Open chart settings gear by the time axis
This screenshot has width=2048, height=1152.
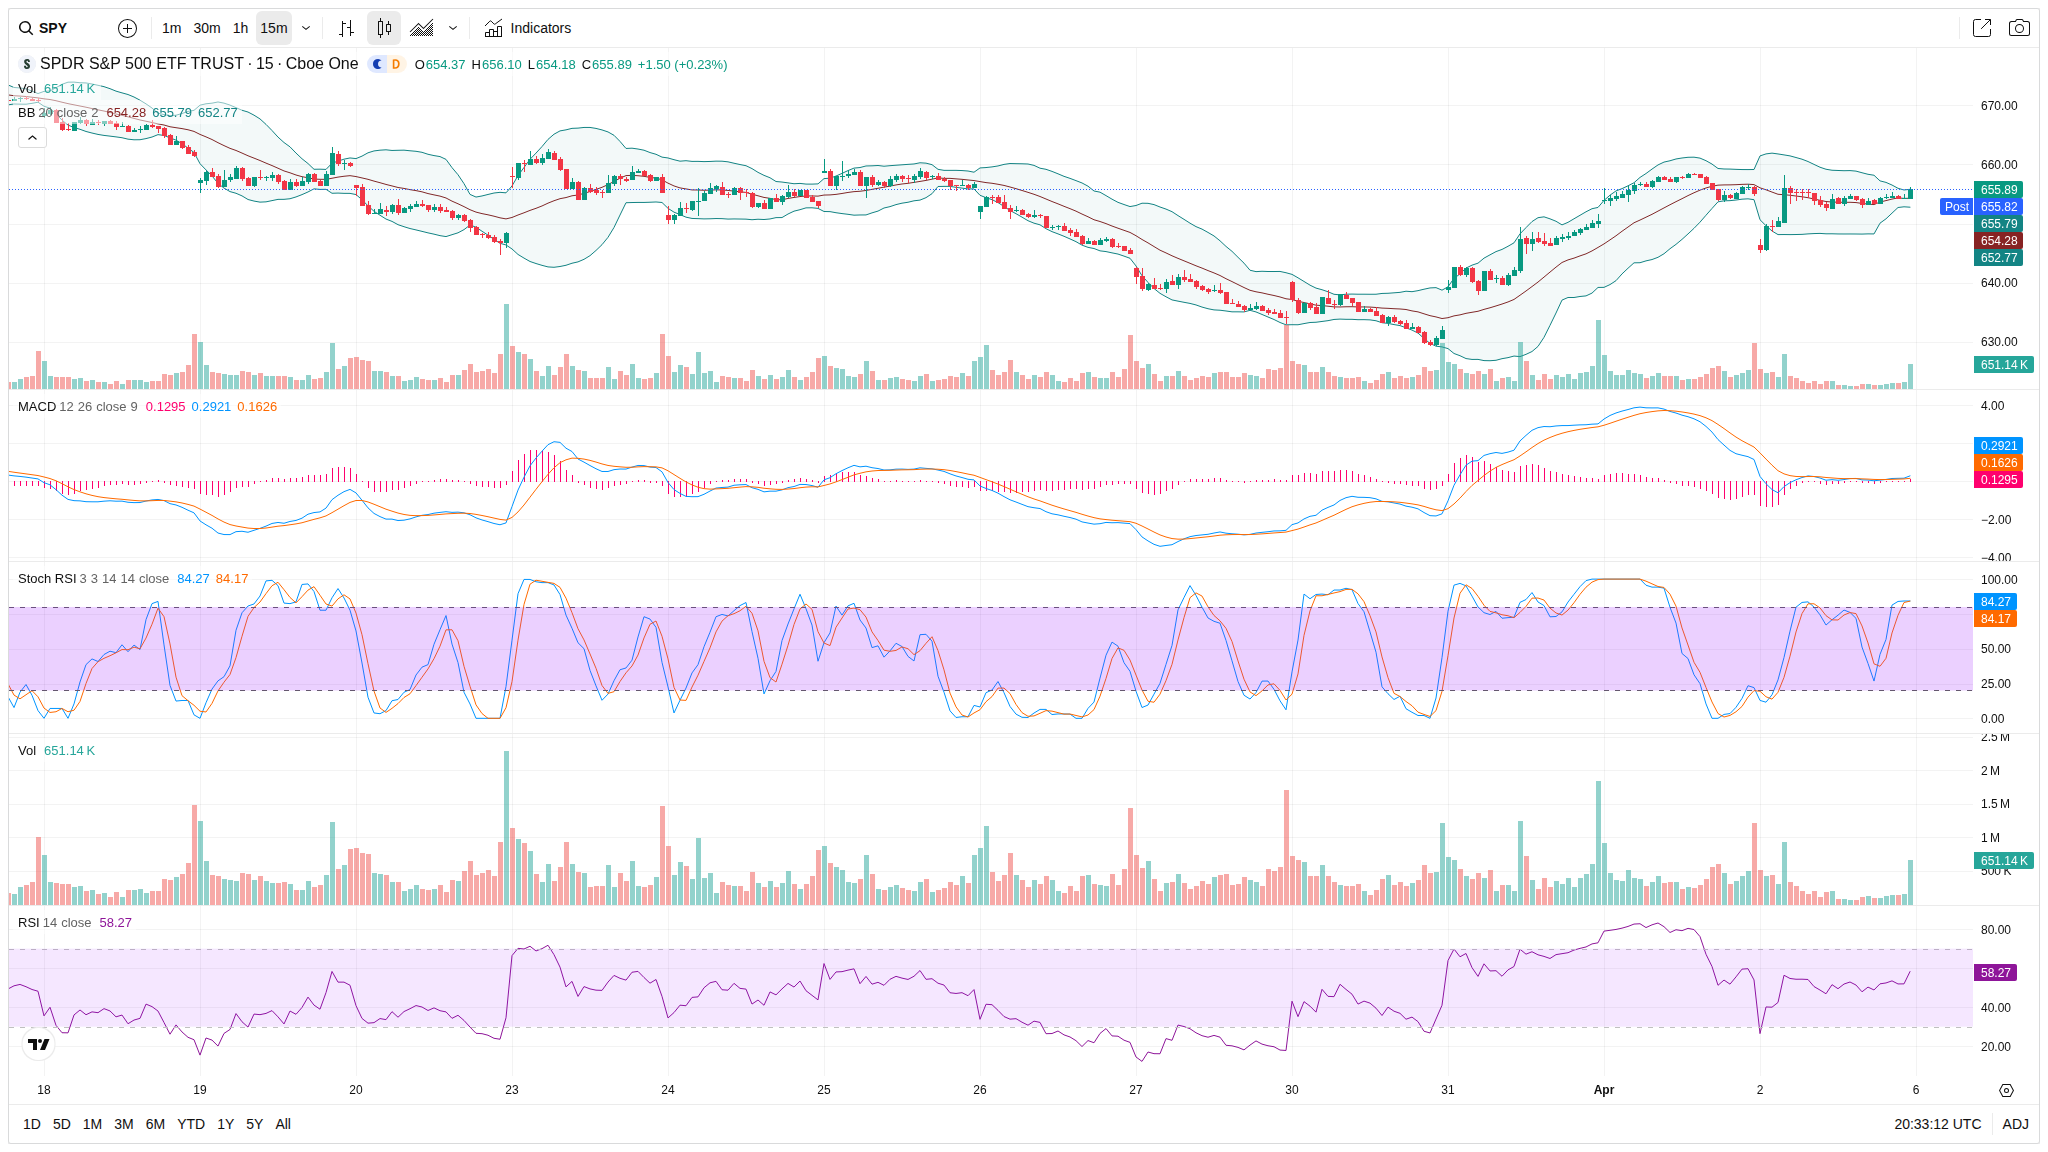2005,1090
